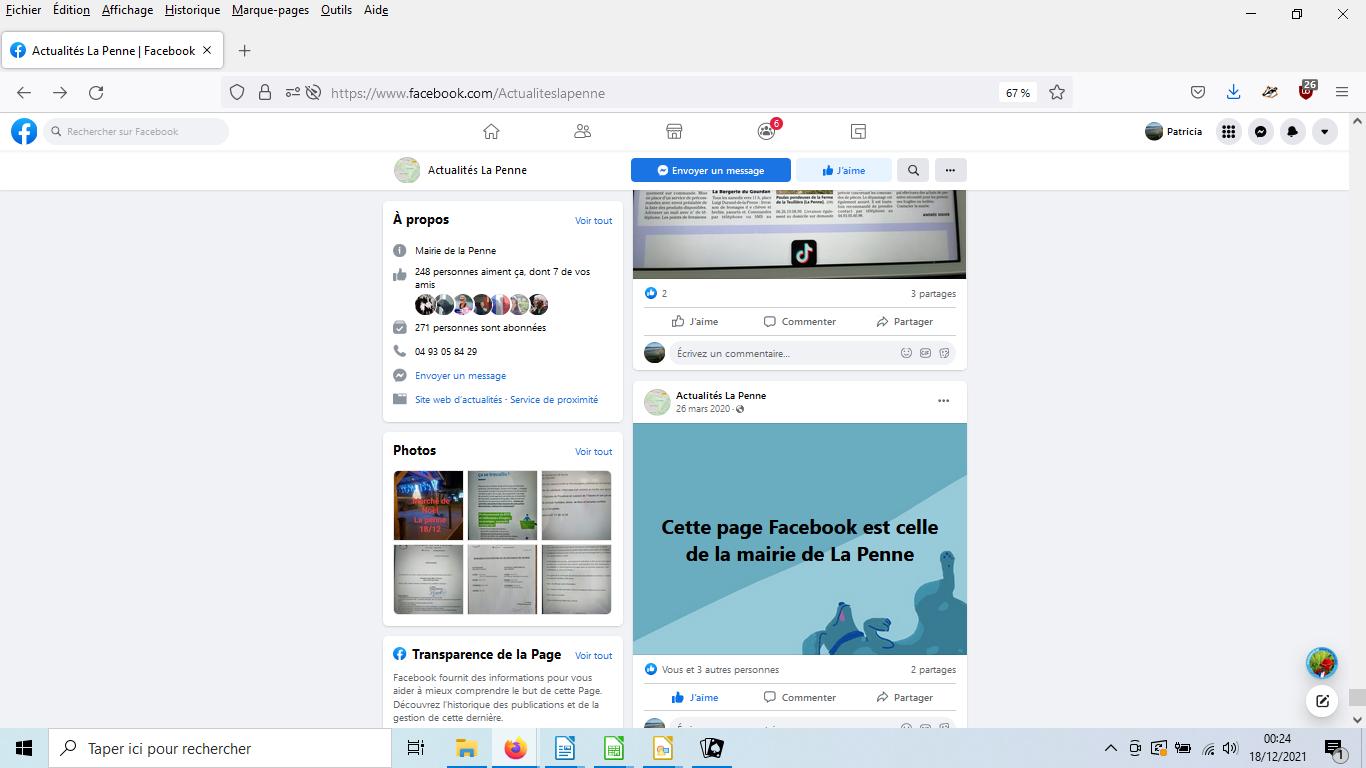Go back to previous page
The image size is (1366, 768).
pos(24,92)
